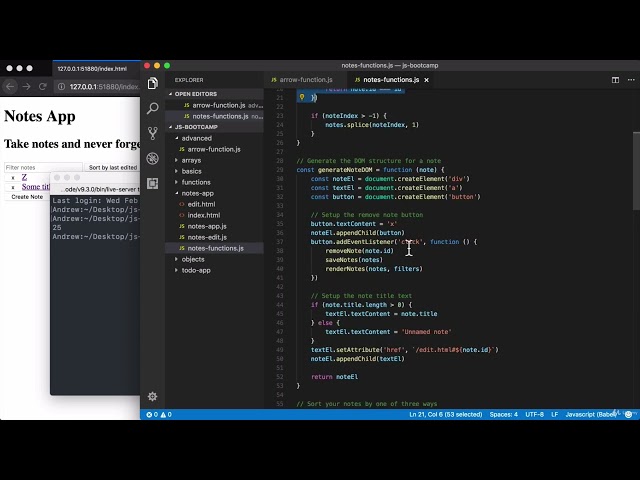
Task: Open the Extensions view in activity bar
Action: pos(153,183)
